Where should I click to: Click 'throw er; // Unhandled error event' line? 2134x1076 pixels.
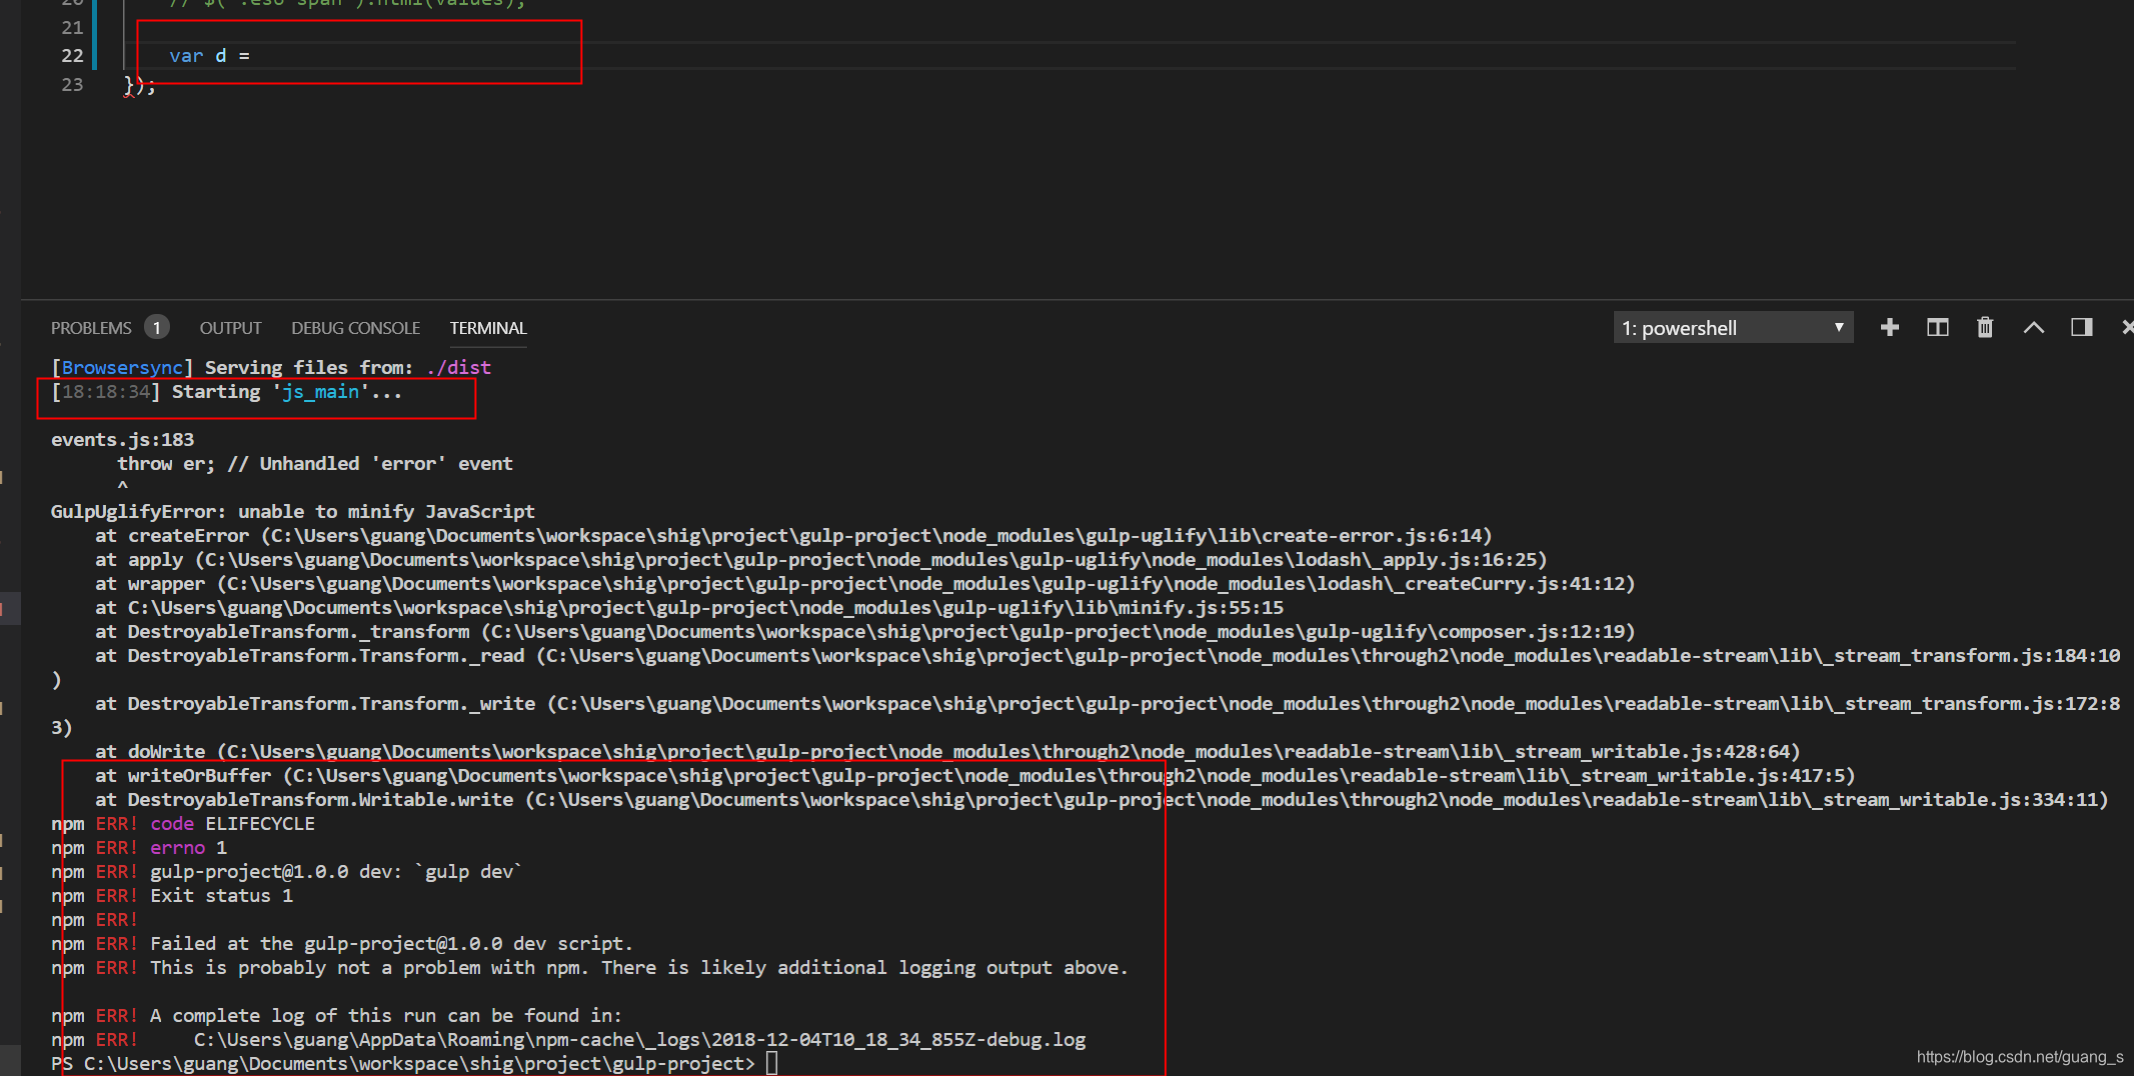[x=315, y=463]
